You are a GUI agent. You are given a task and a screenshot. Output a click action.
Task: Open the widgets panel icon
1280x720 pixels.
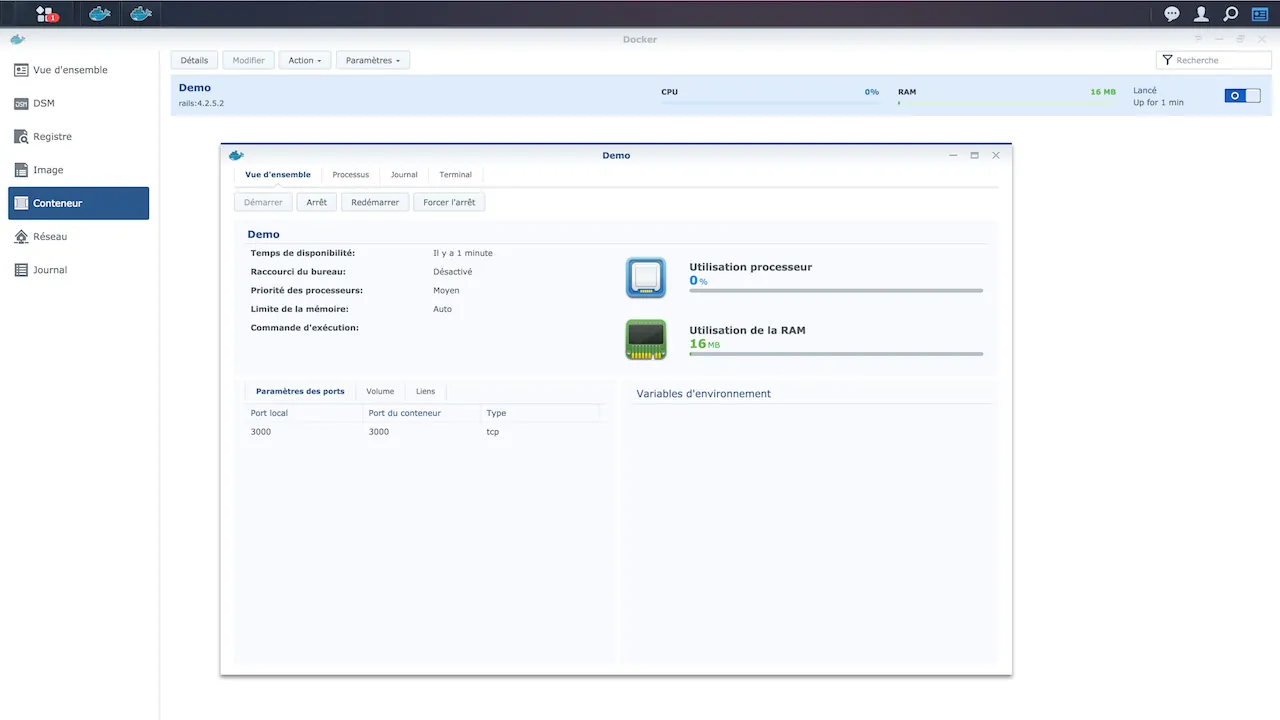(x=1260, y=14)
